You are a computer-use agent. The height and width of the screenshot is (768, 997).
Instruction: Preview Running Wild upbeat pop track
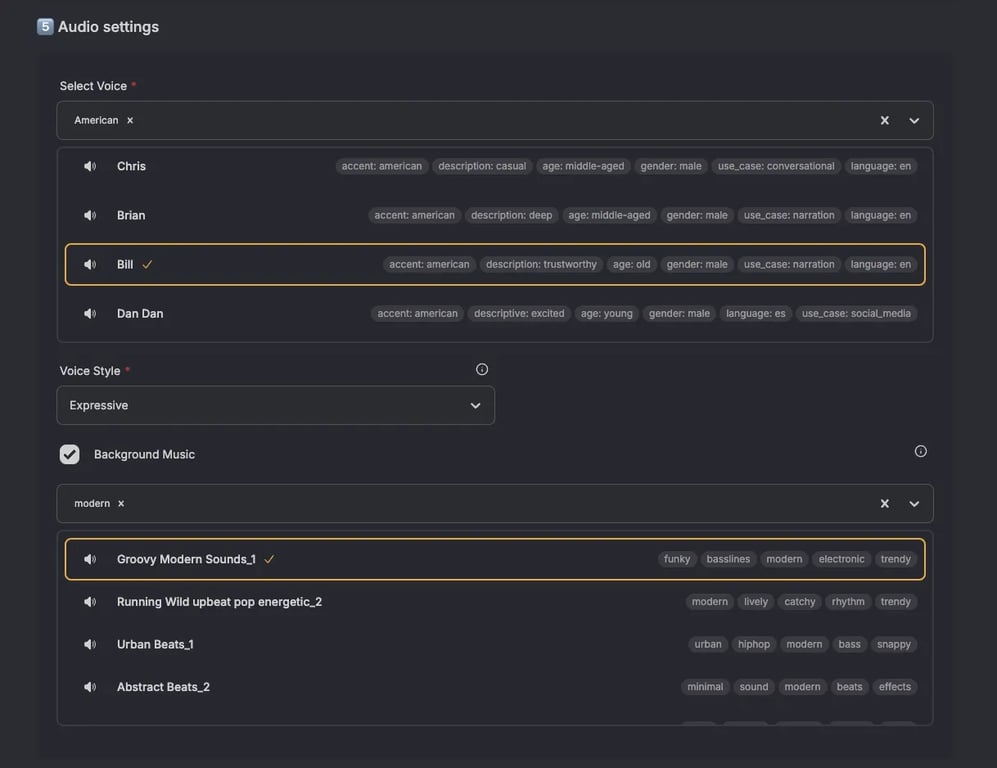(90, 602)
